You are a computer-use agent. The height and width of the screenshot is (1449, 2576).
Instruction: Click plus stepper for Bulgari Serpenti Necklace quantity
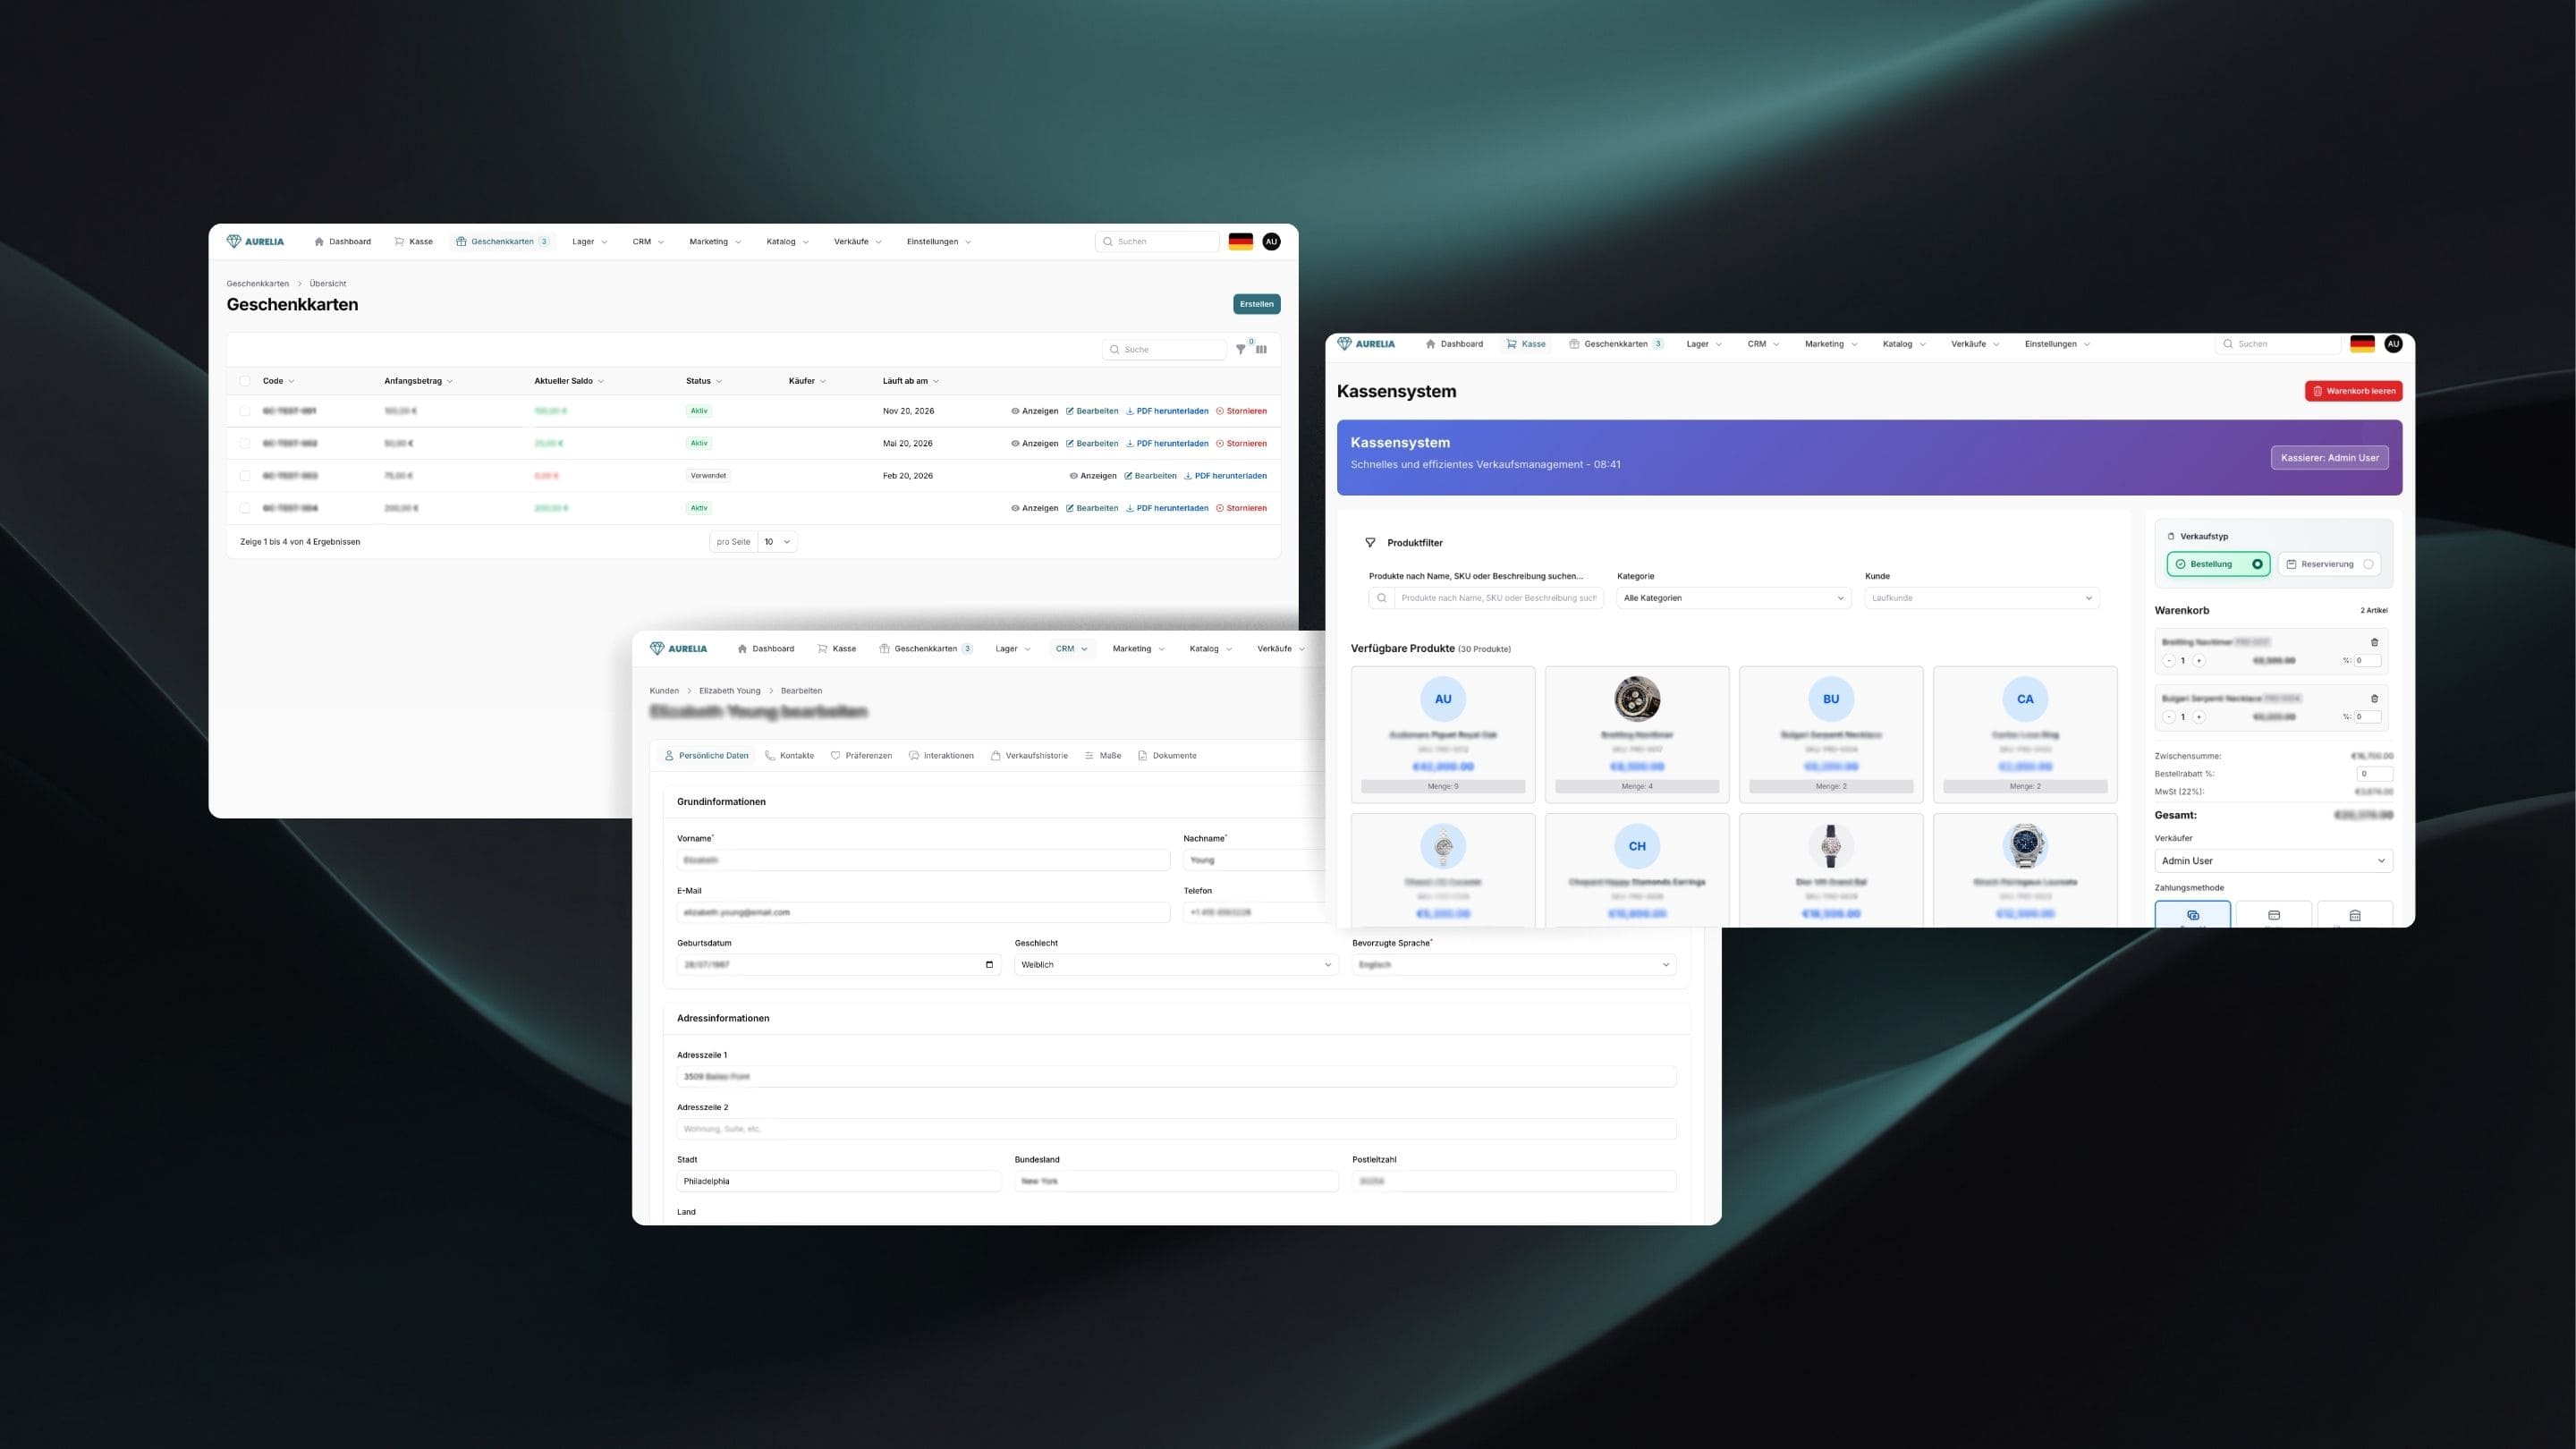tap(2199, 717)
